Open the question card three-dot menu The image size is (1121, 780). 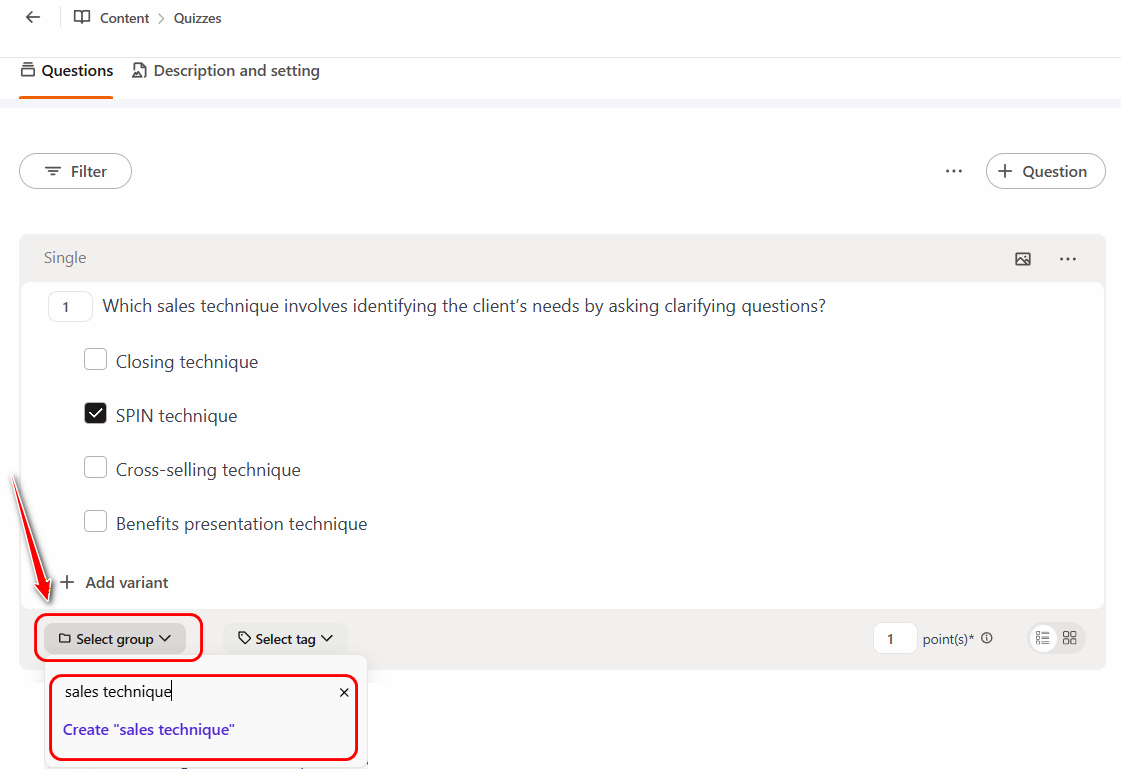pos(1068,259)
